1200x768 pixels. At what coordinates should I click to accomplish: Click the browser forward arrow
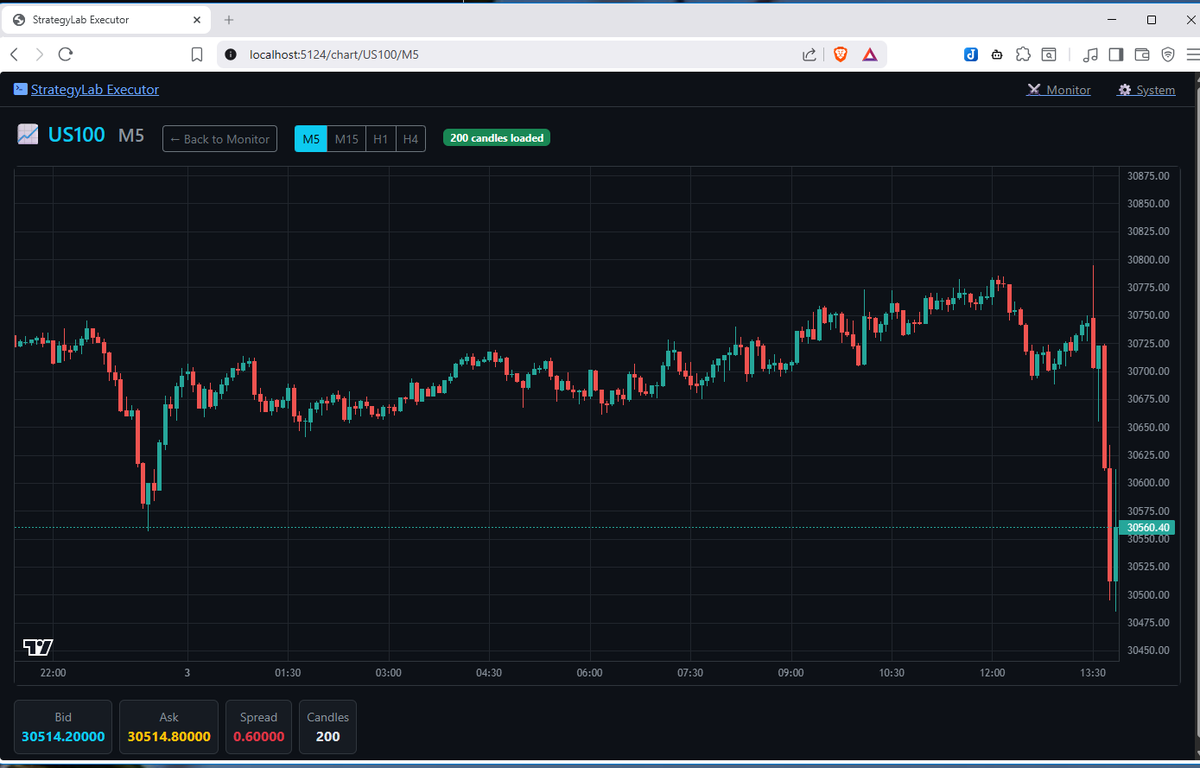click(39, 54)
